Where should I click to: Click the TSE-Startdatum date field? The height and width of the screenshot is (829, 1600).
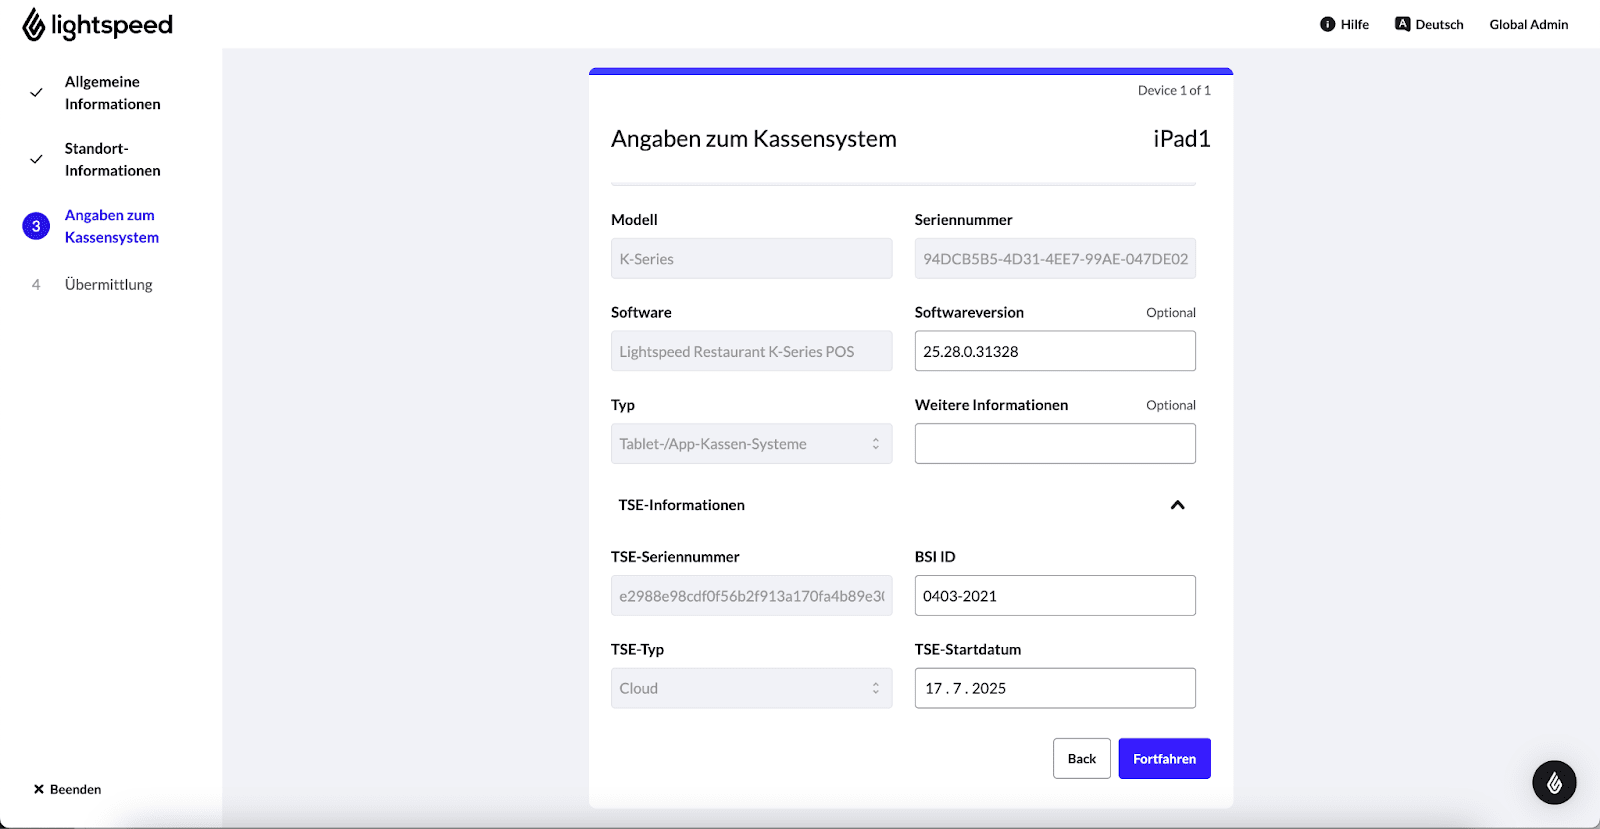(x=1054, y=688)
